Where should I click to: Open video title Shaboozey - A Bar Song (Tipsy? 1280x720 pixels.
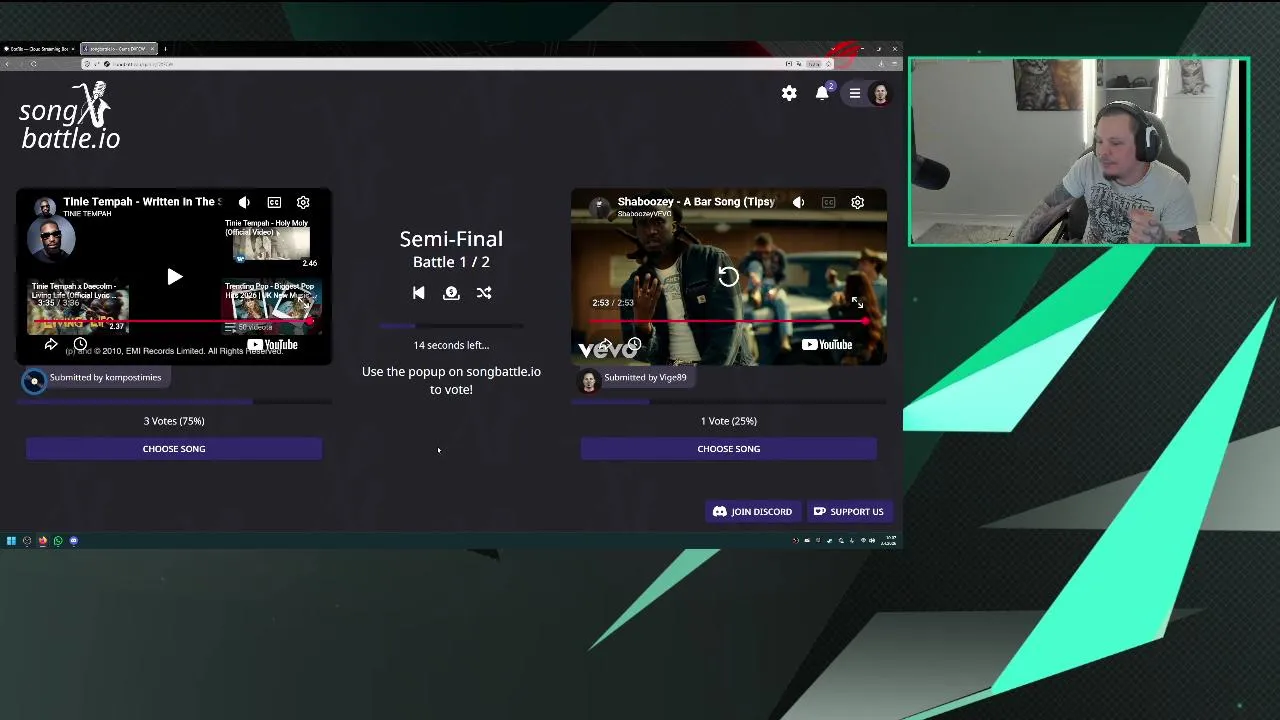(x=696, y=201)
